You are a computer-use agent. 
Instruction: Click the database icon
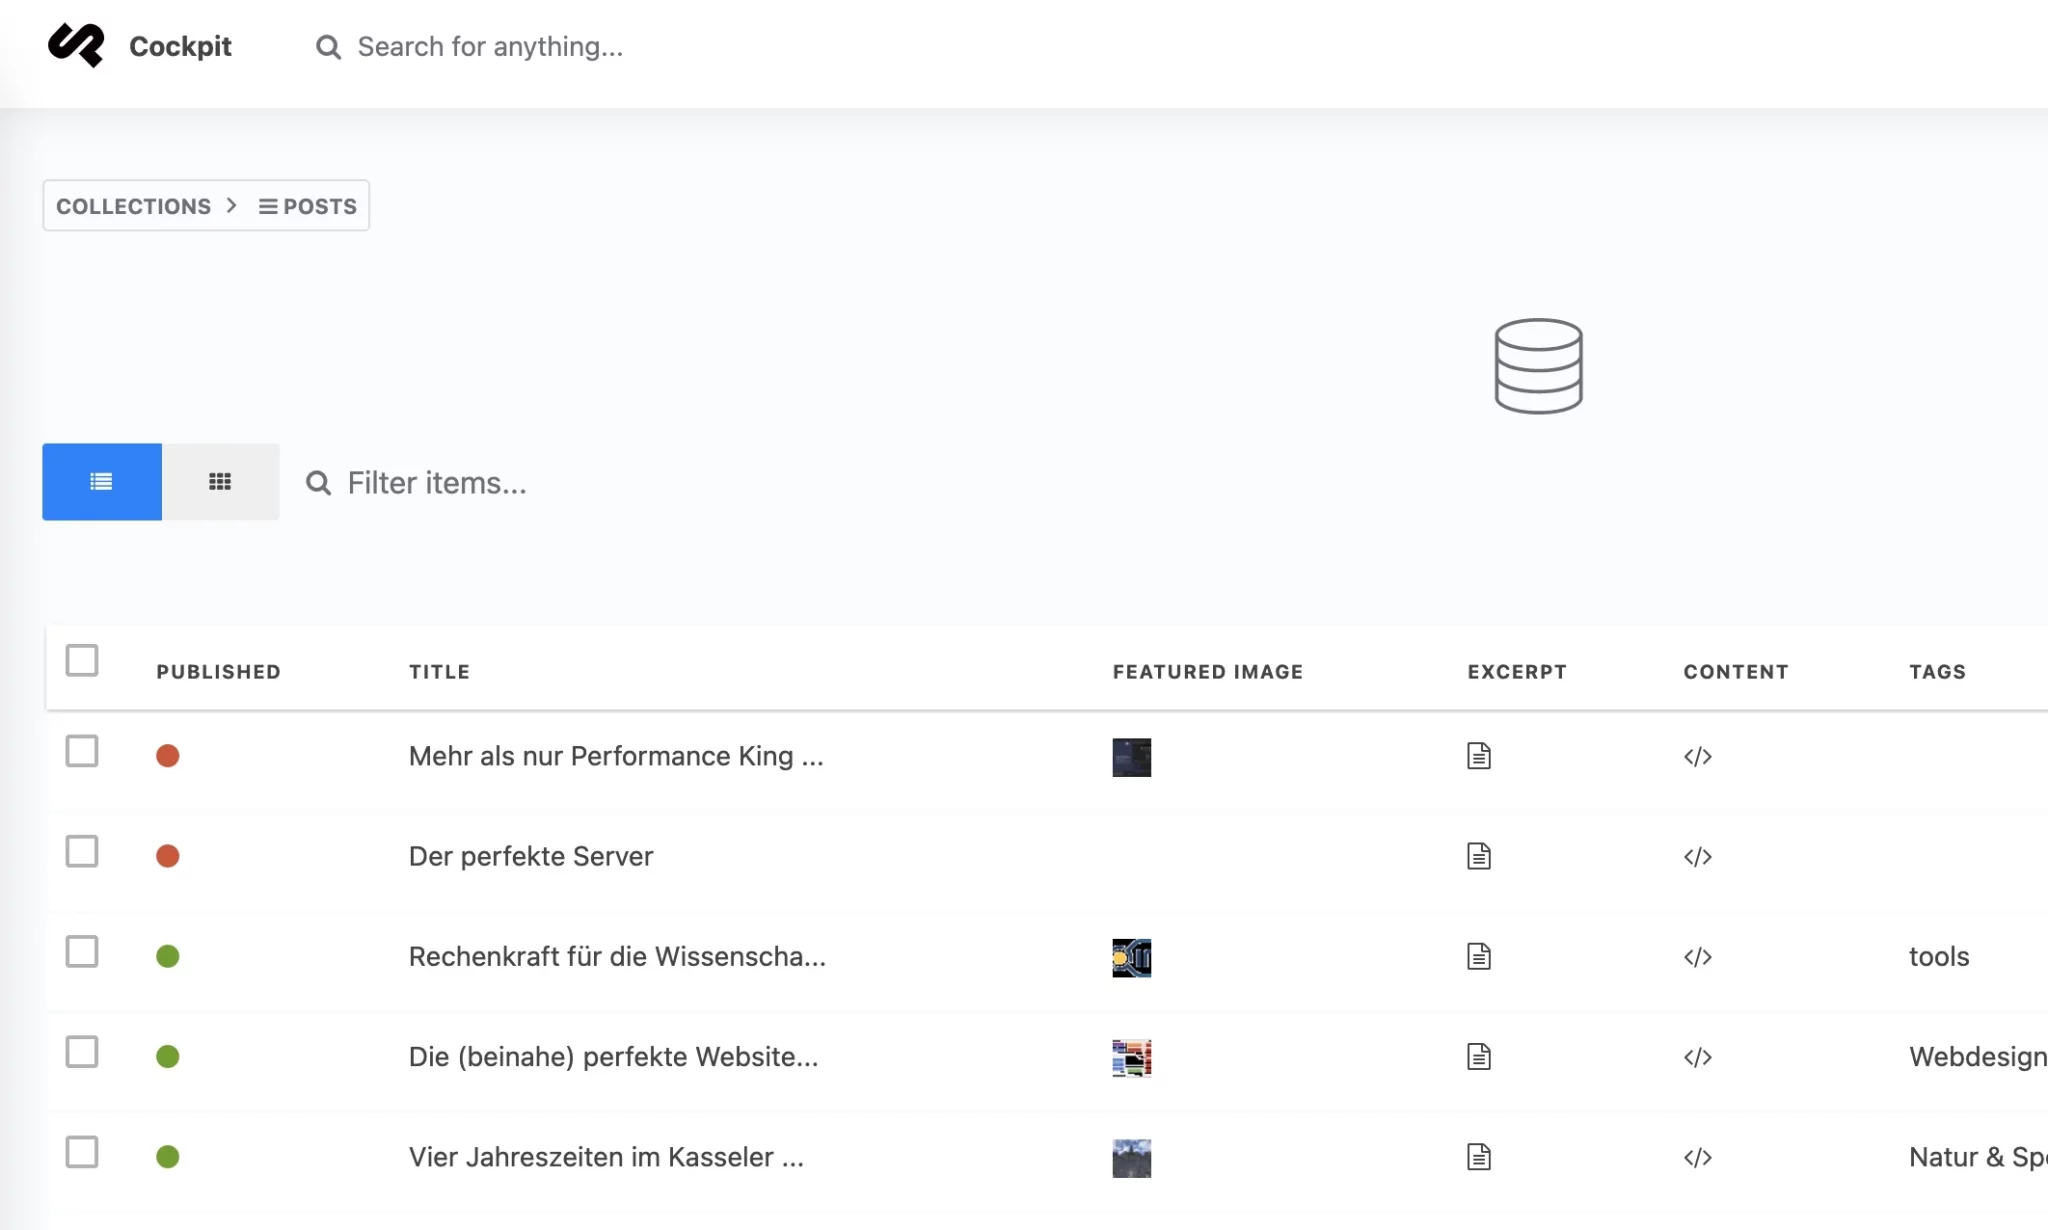[x=1537, y=366]
